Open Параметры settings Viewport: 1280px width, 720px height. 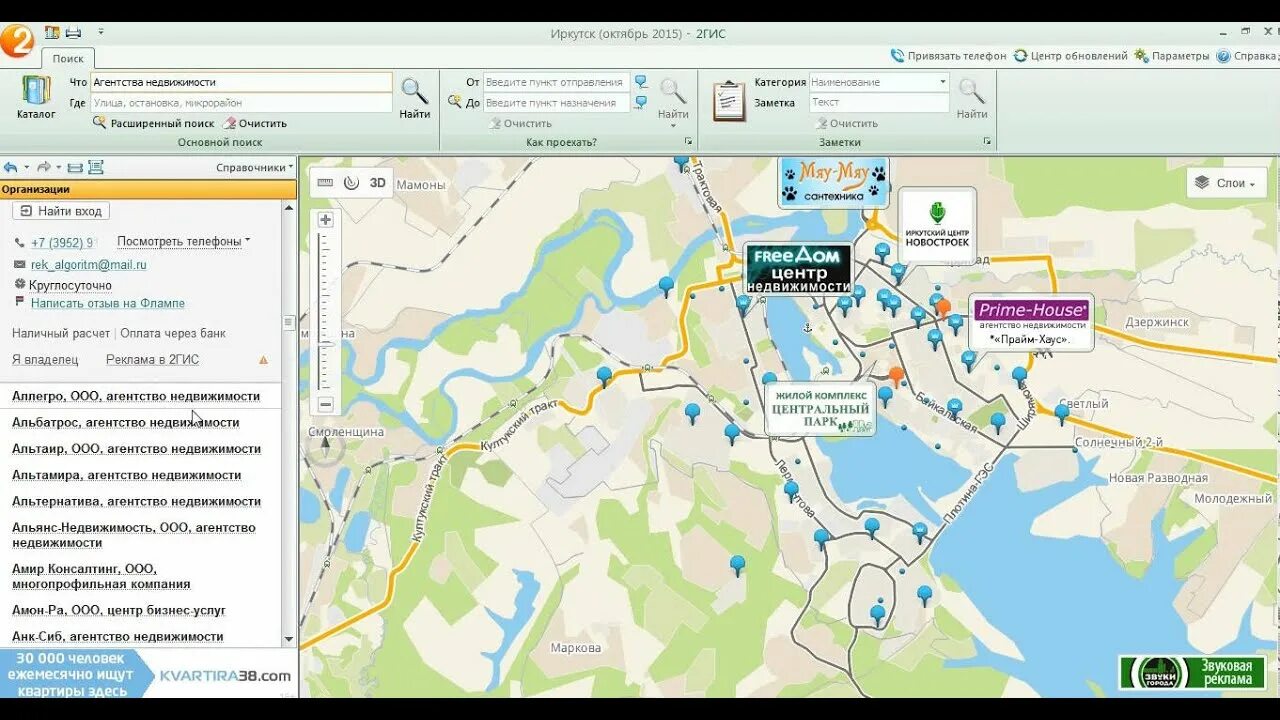tap(1172, 56)
